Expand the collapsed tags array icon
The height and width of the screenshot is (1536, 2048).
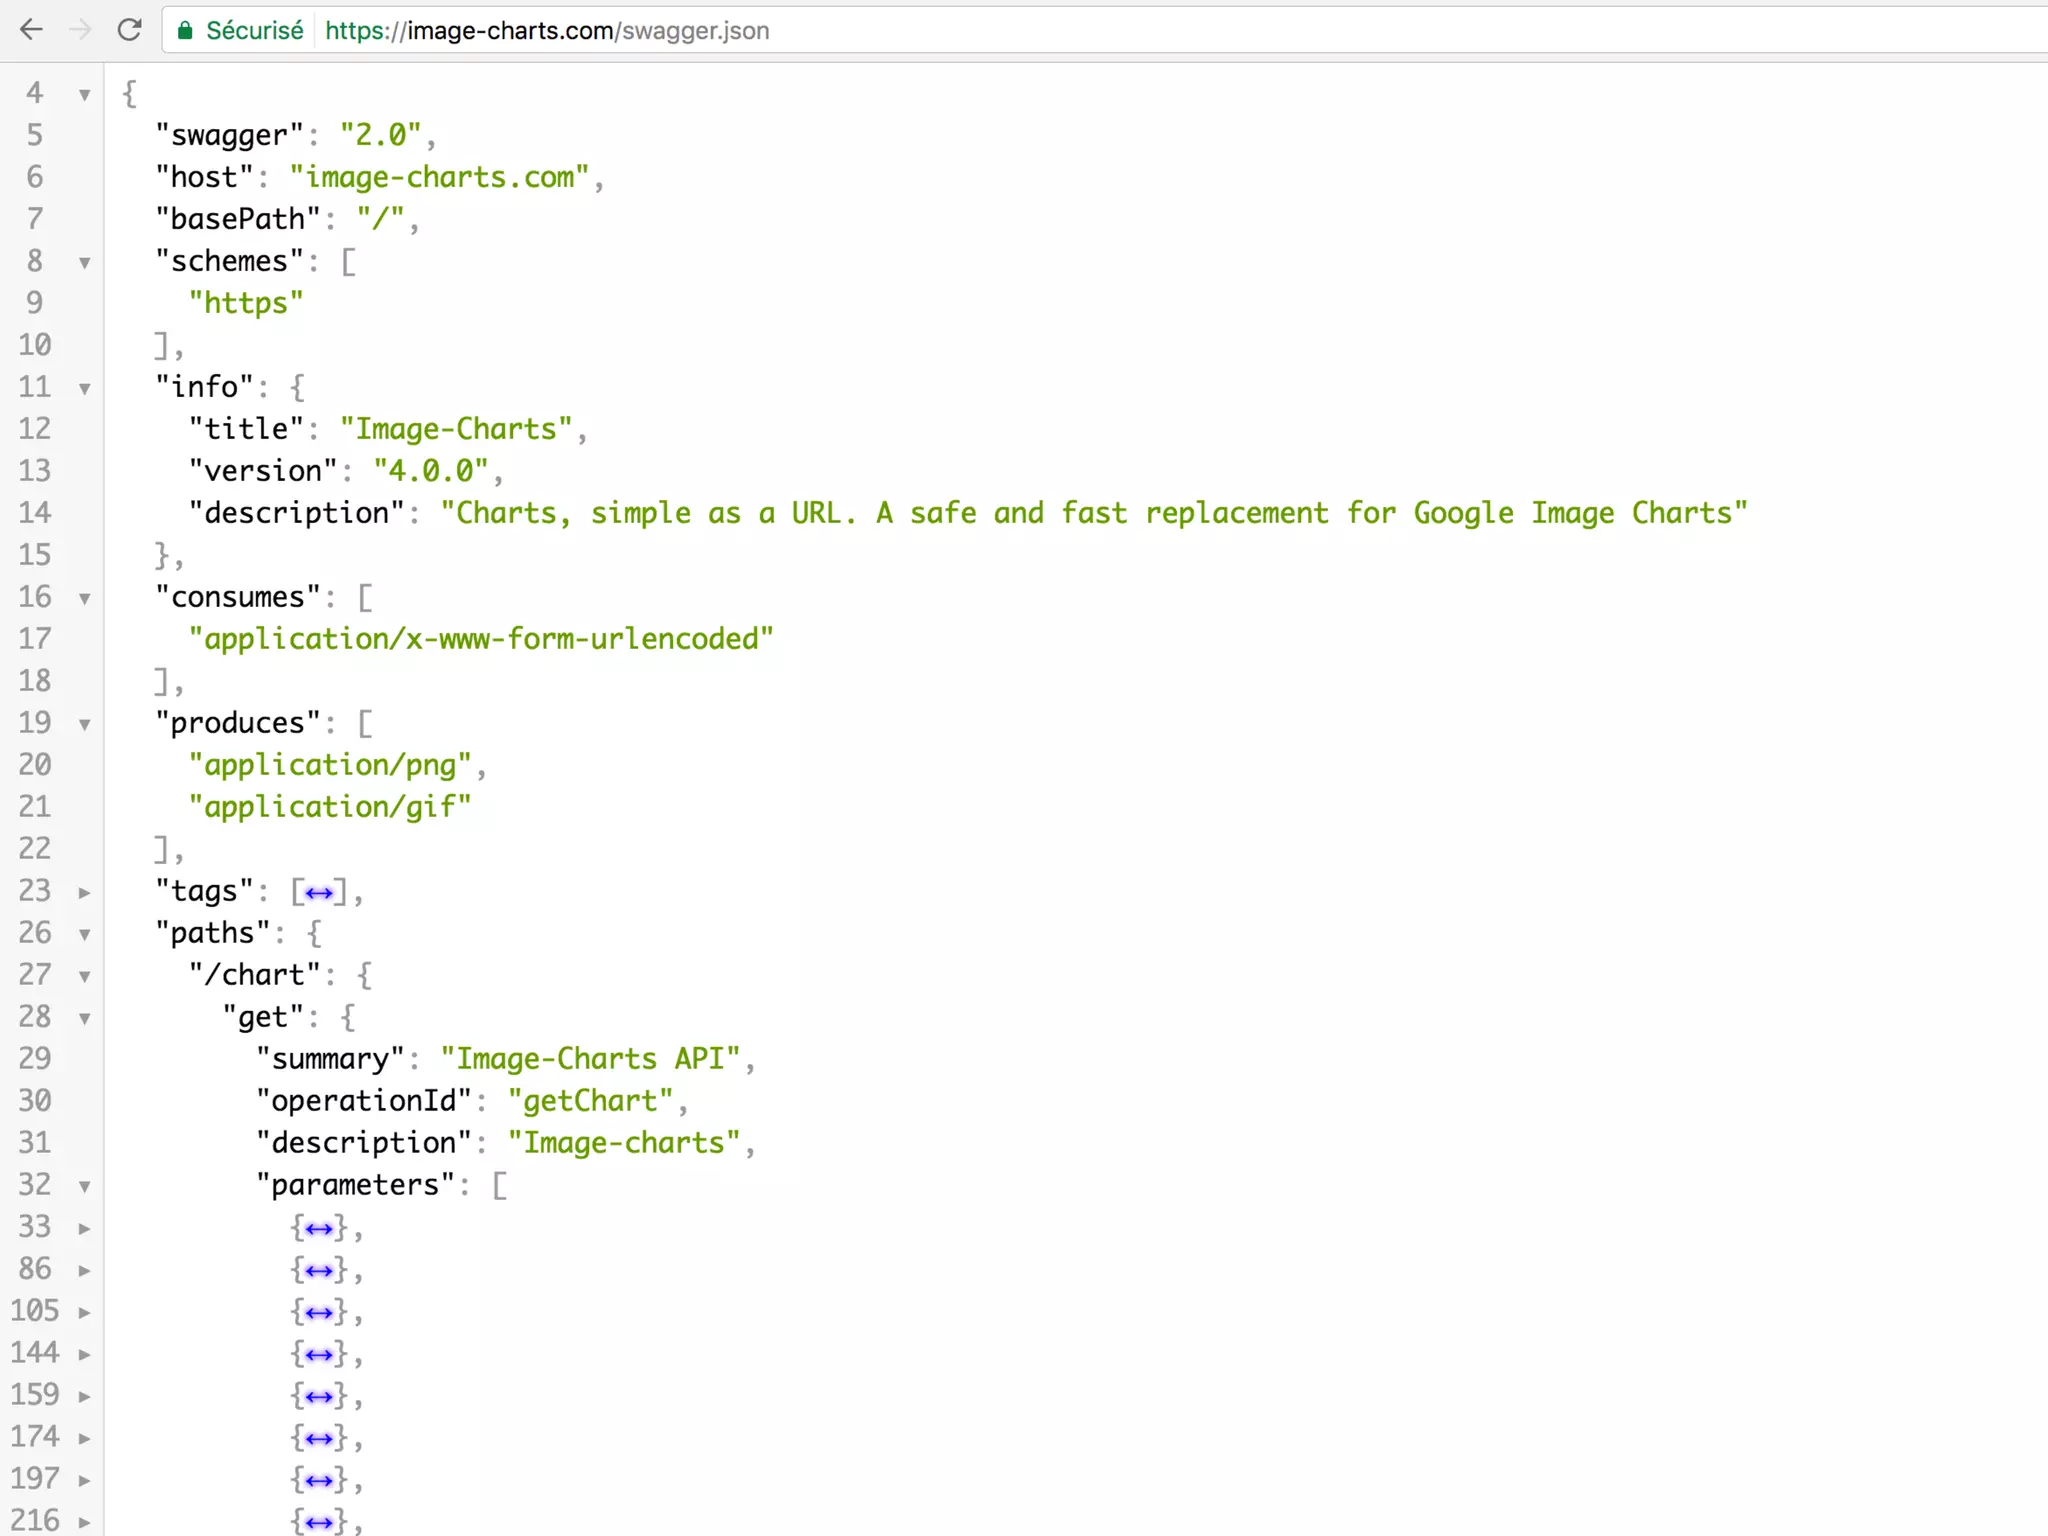[x=319, y=892]
